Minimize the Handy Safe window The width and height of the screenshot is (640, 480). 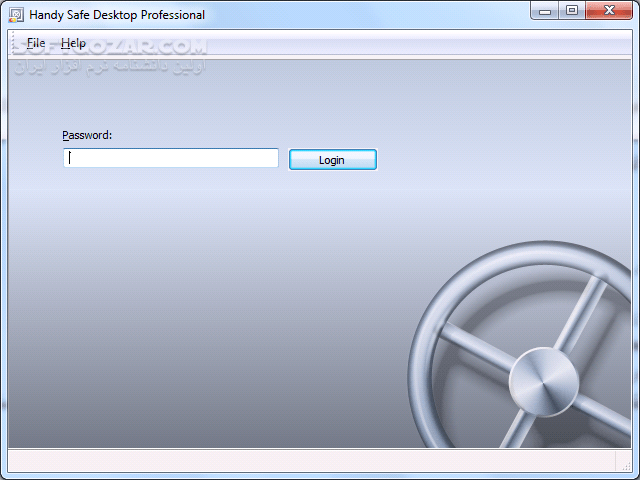[544, 11]
